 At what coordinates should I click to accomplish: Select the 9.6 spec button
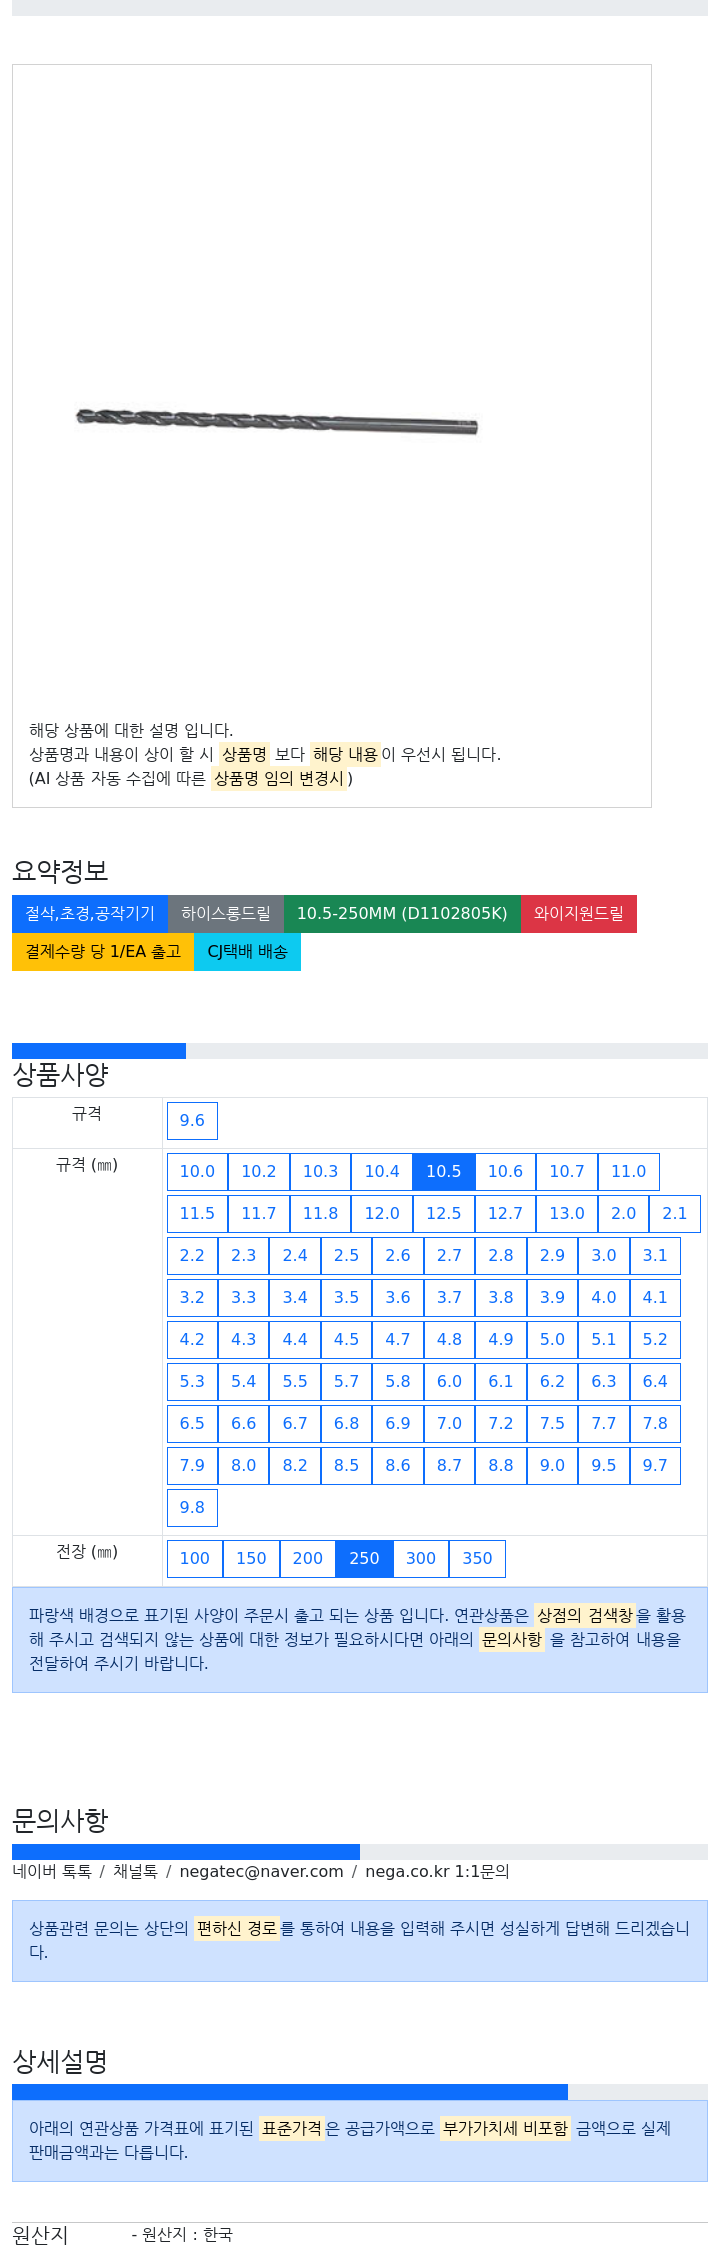tap(192, 1120)
